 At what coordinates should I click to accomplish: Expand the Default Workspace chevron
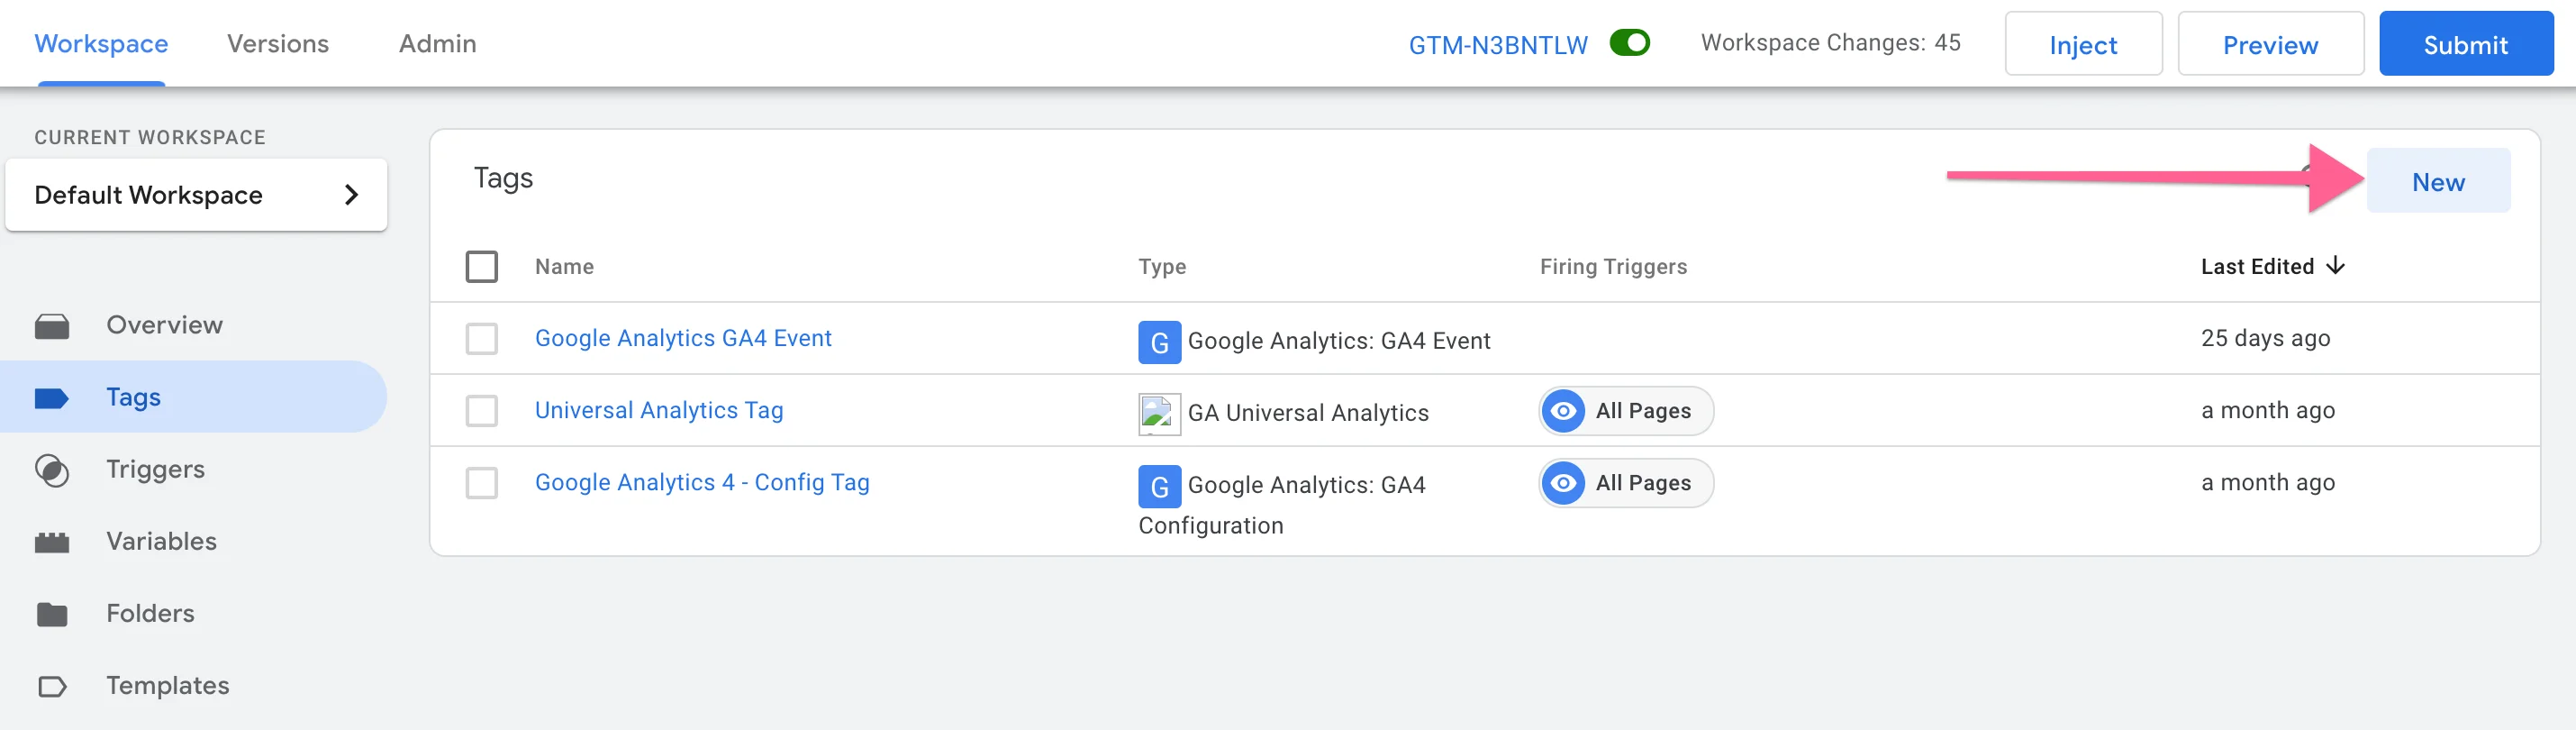pyautogui.click(x=351, y=195)
